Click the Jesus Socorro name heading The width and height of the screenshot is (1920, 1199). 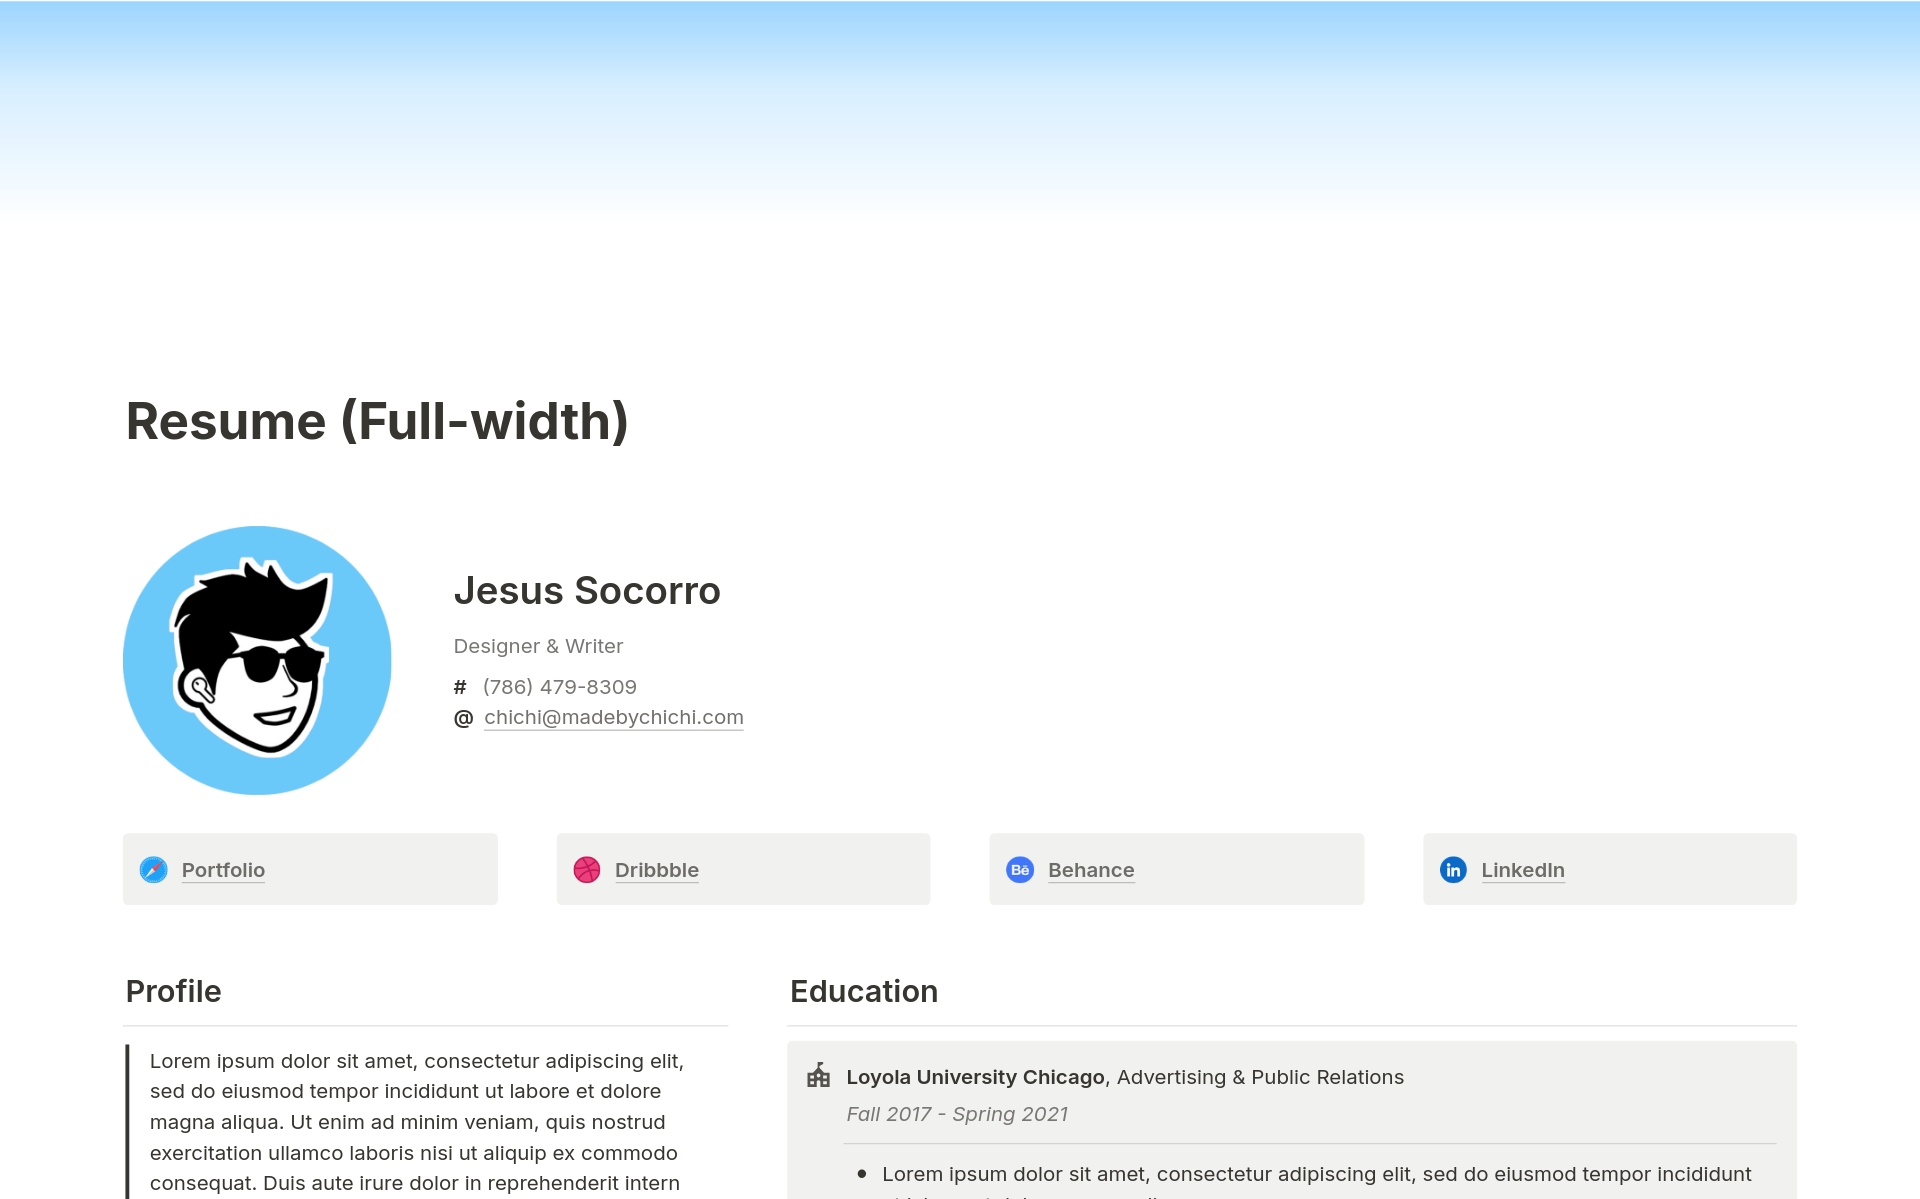587,591
